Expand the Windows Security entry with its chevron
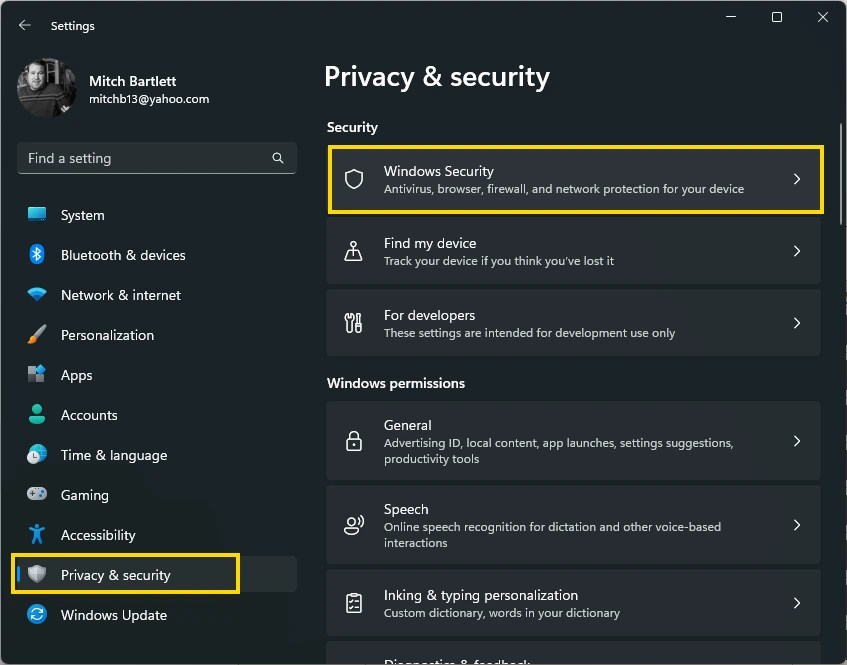Image resolution: width=847 pixels, height=665 pixels. pos(797,180)
